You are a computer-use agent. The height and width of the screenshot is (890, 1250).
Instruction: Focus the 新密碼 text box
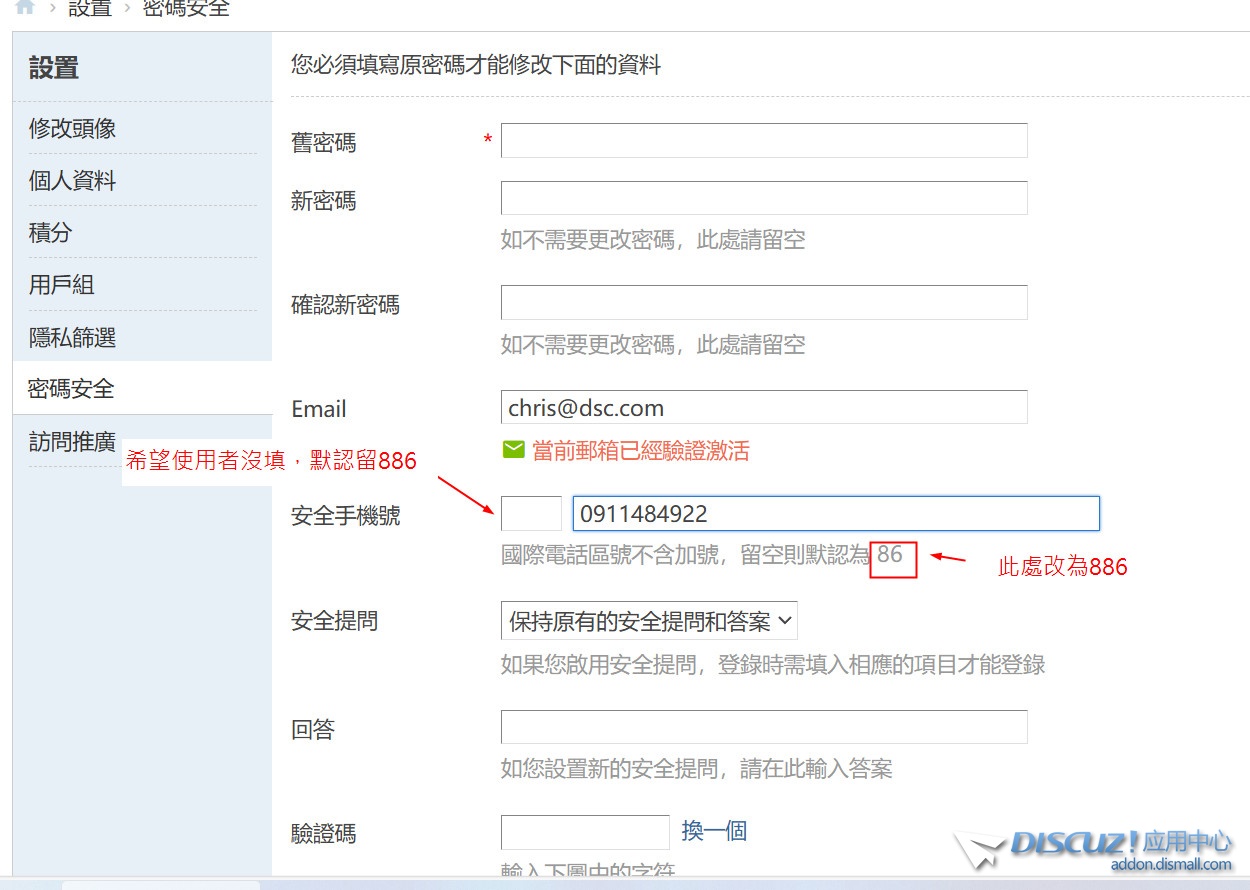(763, 198)
